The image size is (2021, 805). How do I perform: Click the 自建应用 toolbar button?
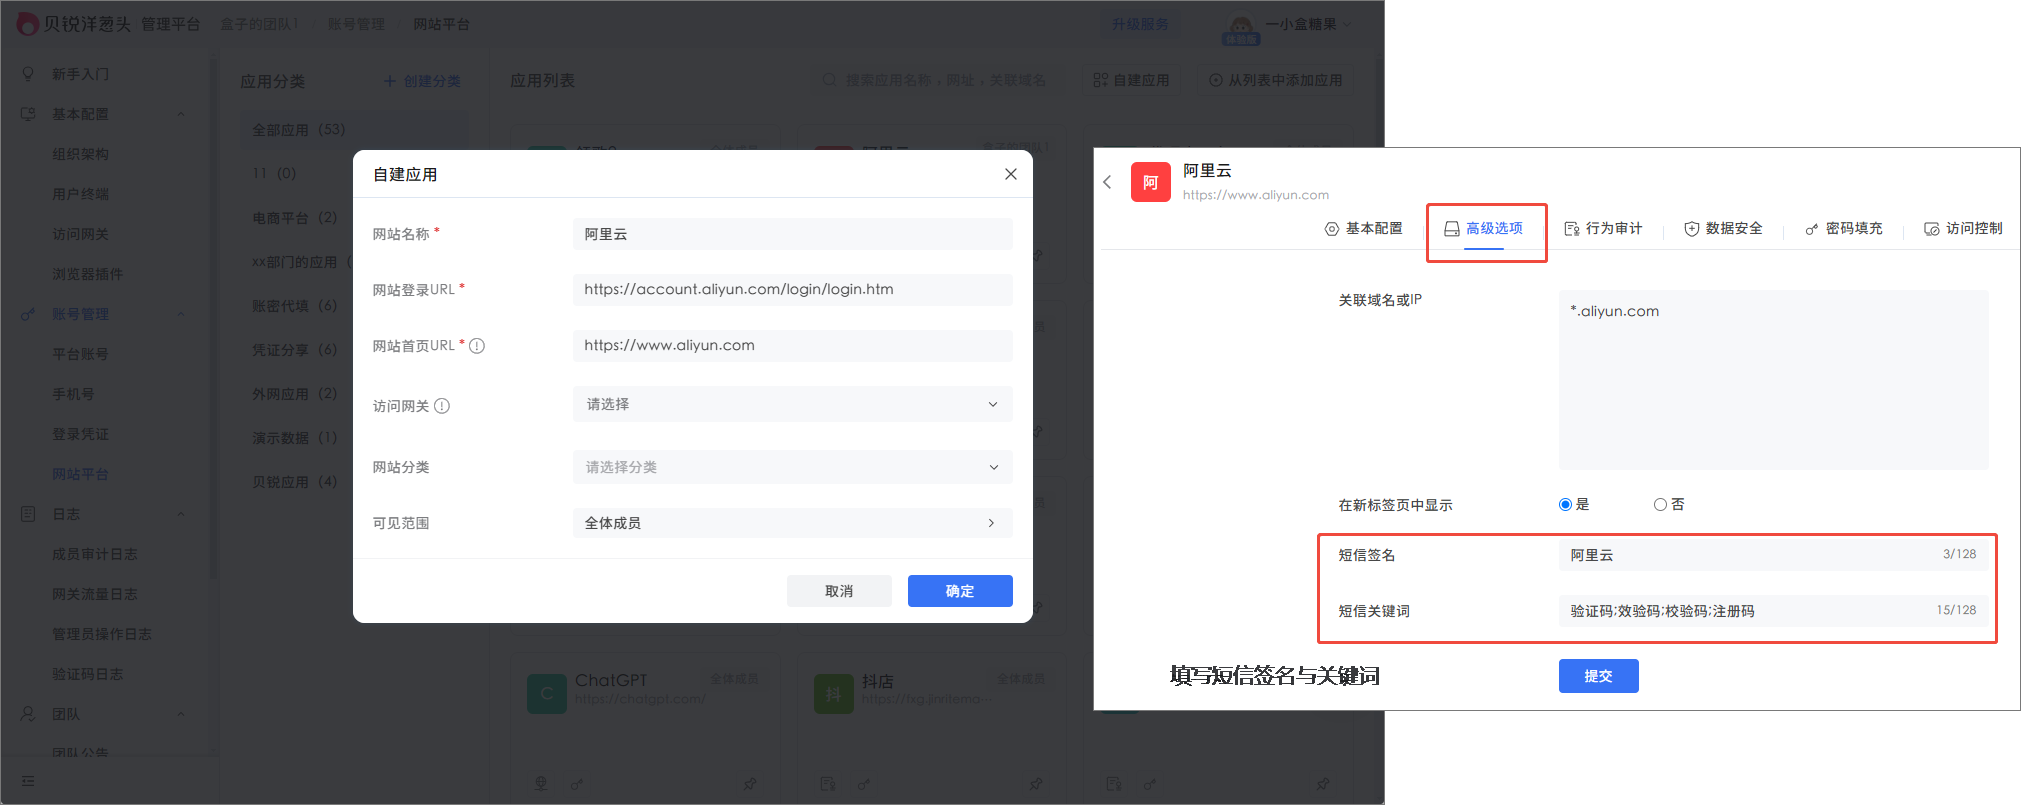[1132, 80]
